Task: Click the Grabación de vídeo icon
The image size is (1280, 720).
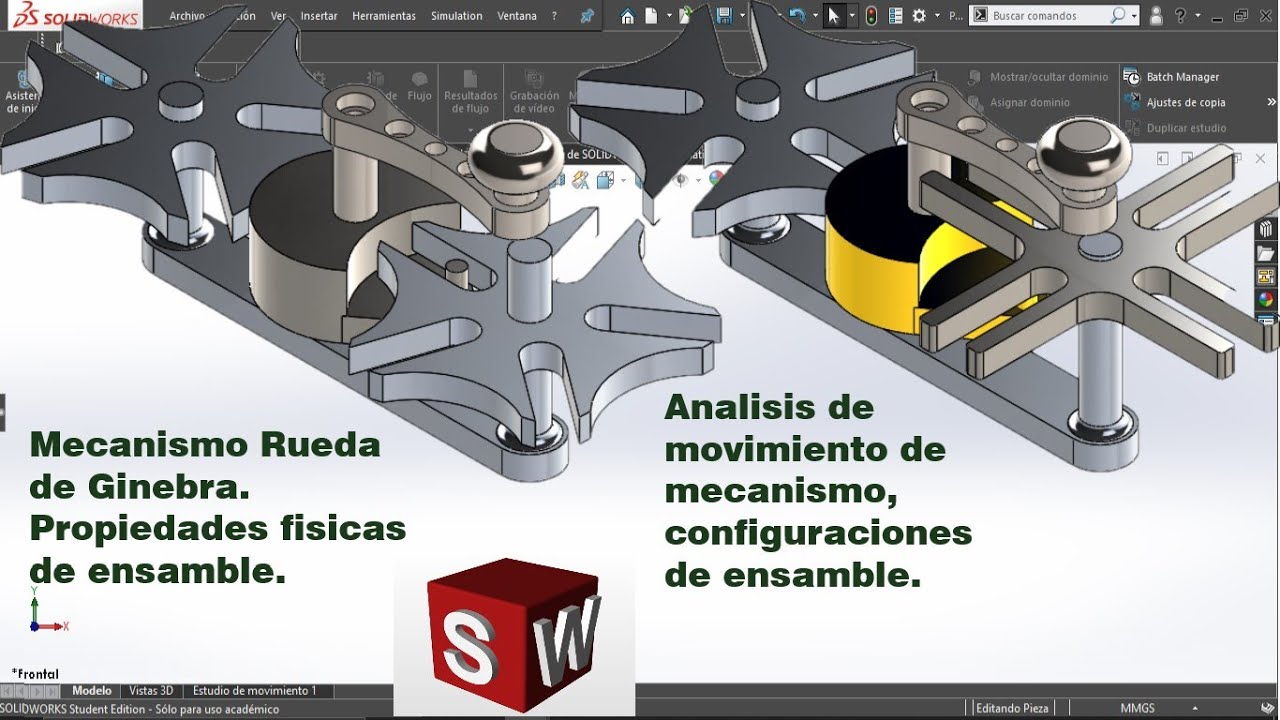Action: [x=534, y=79]
